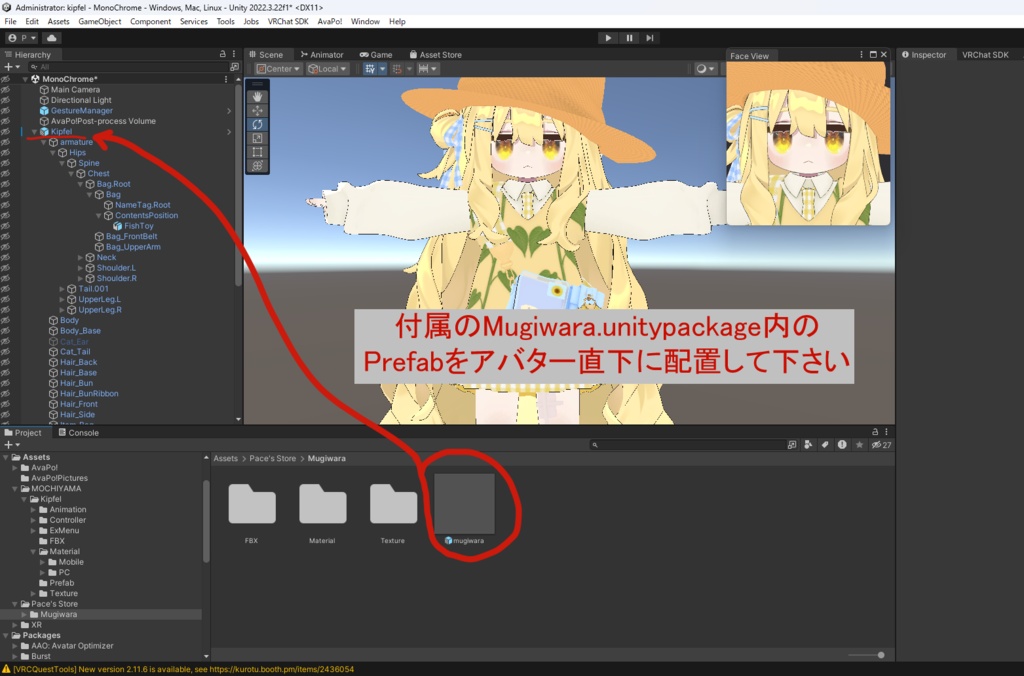Switch to the Animator tab

pyautogui.click(x=322, y=55)
